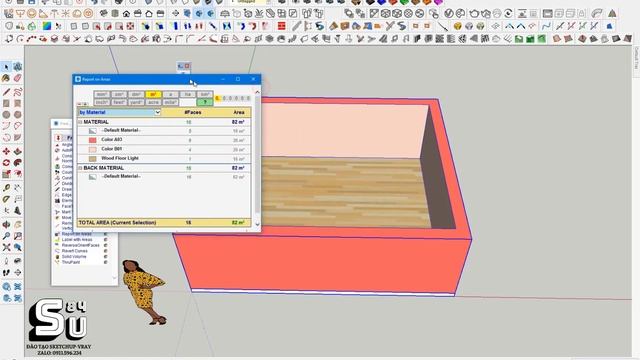Click the Wood Floor Light swatch
The width and height of the screenshot is (640, 360).
(x=93, y=158)
